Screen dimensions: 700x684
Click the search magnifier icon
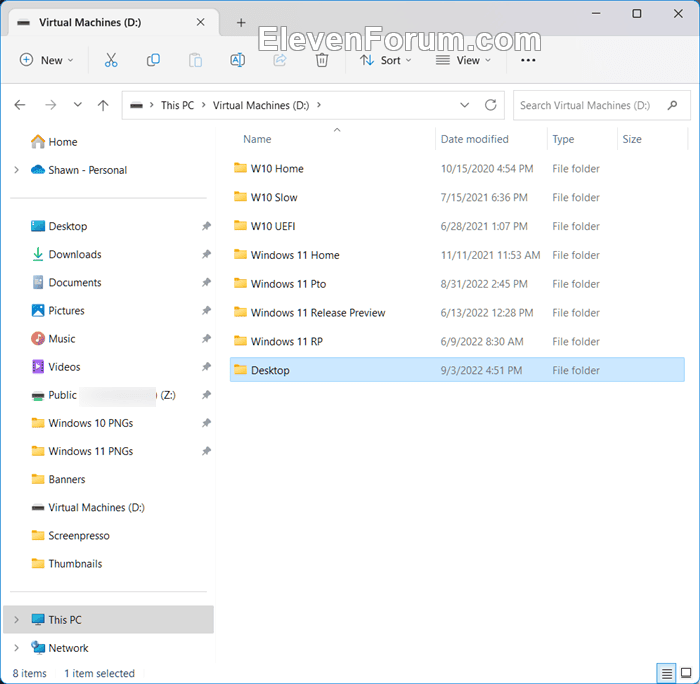(x=672, y=105)
